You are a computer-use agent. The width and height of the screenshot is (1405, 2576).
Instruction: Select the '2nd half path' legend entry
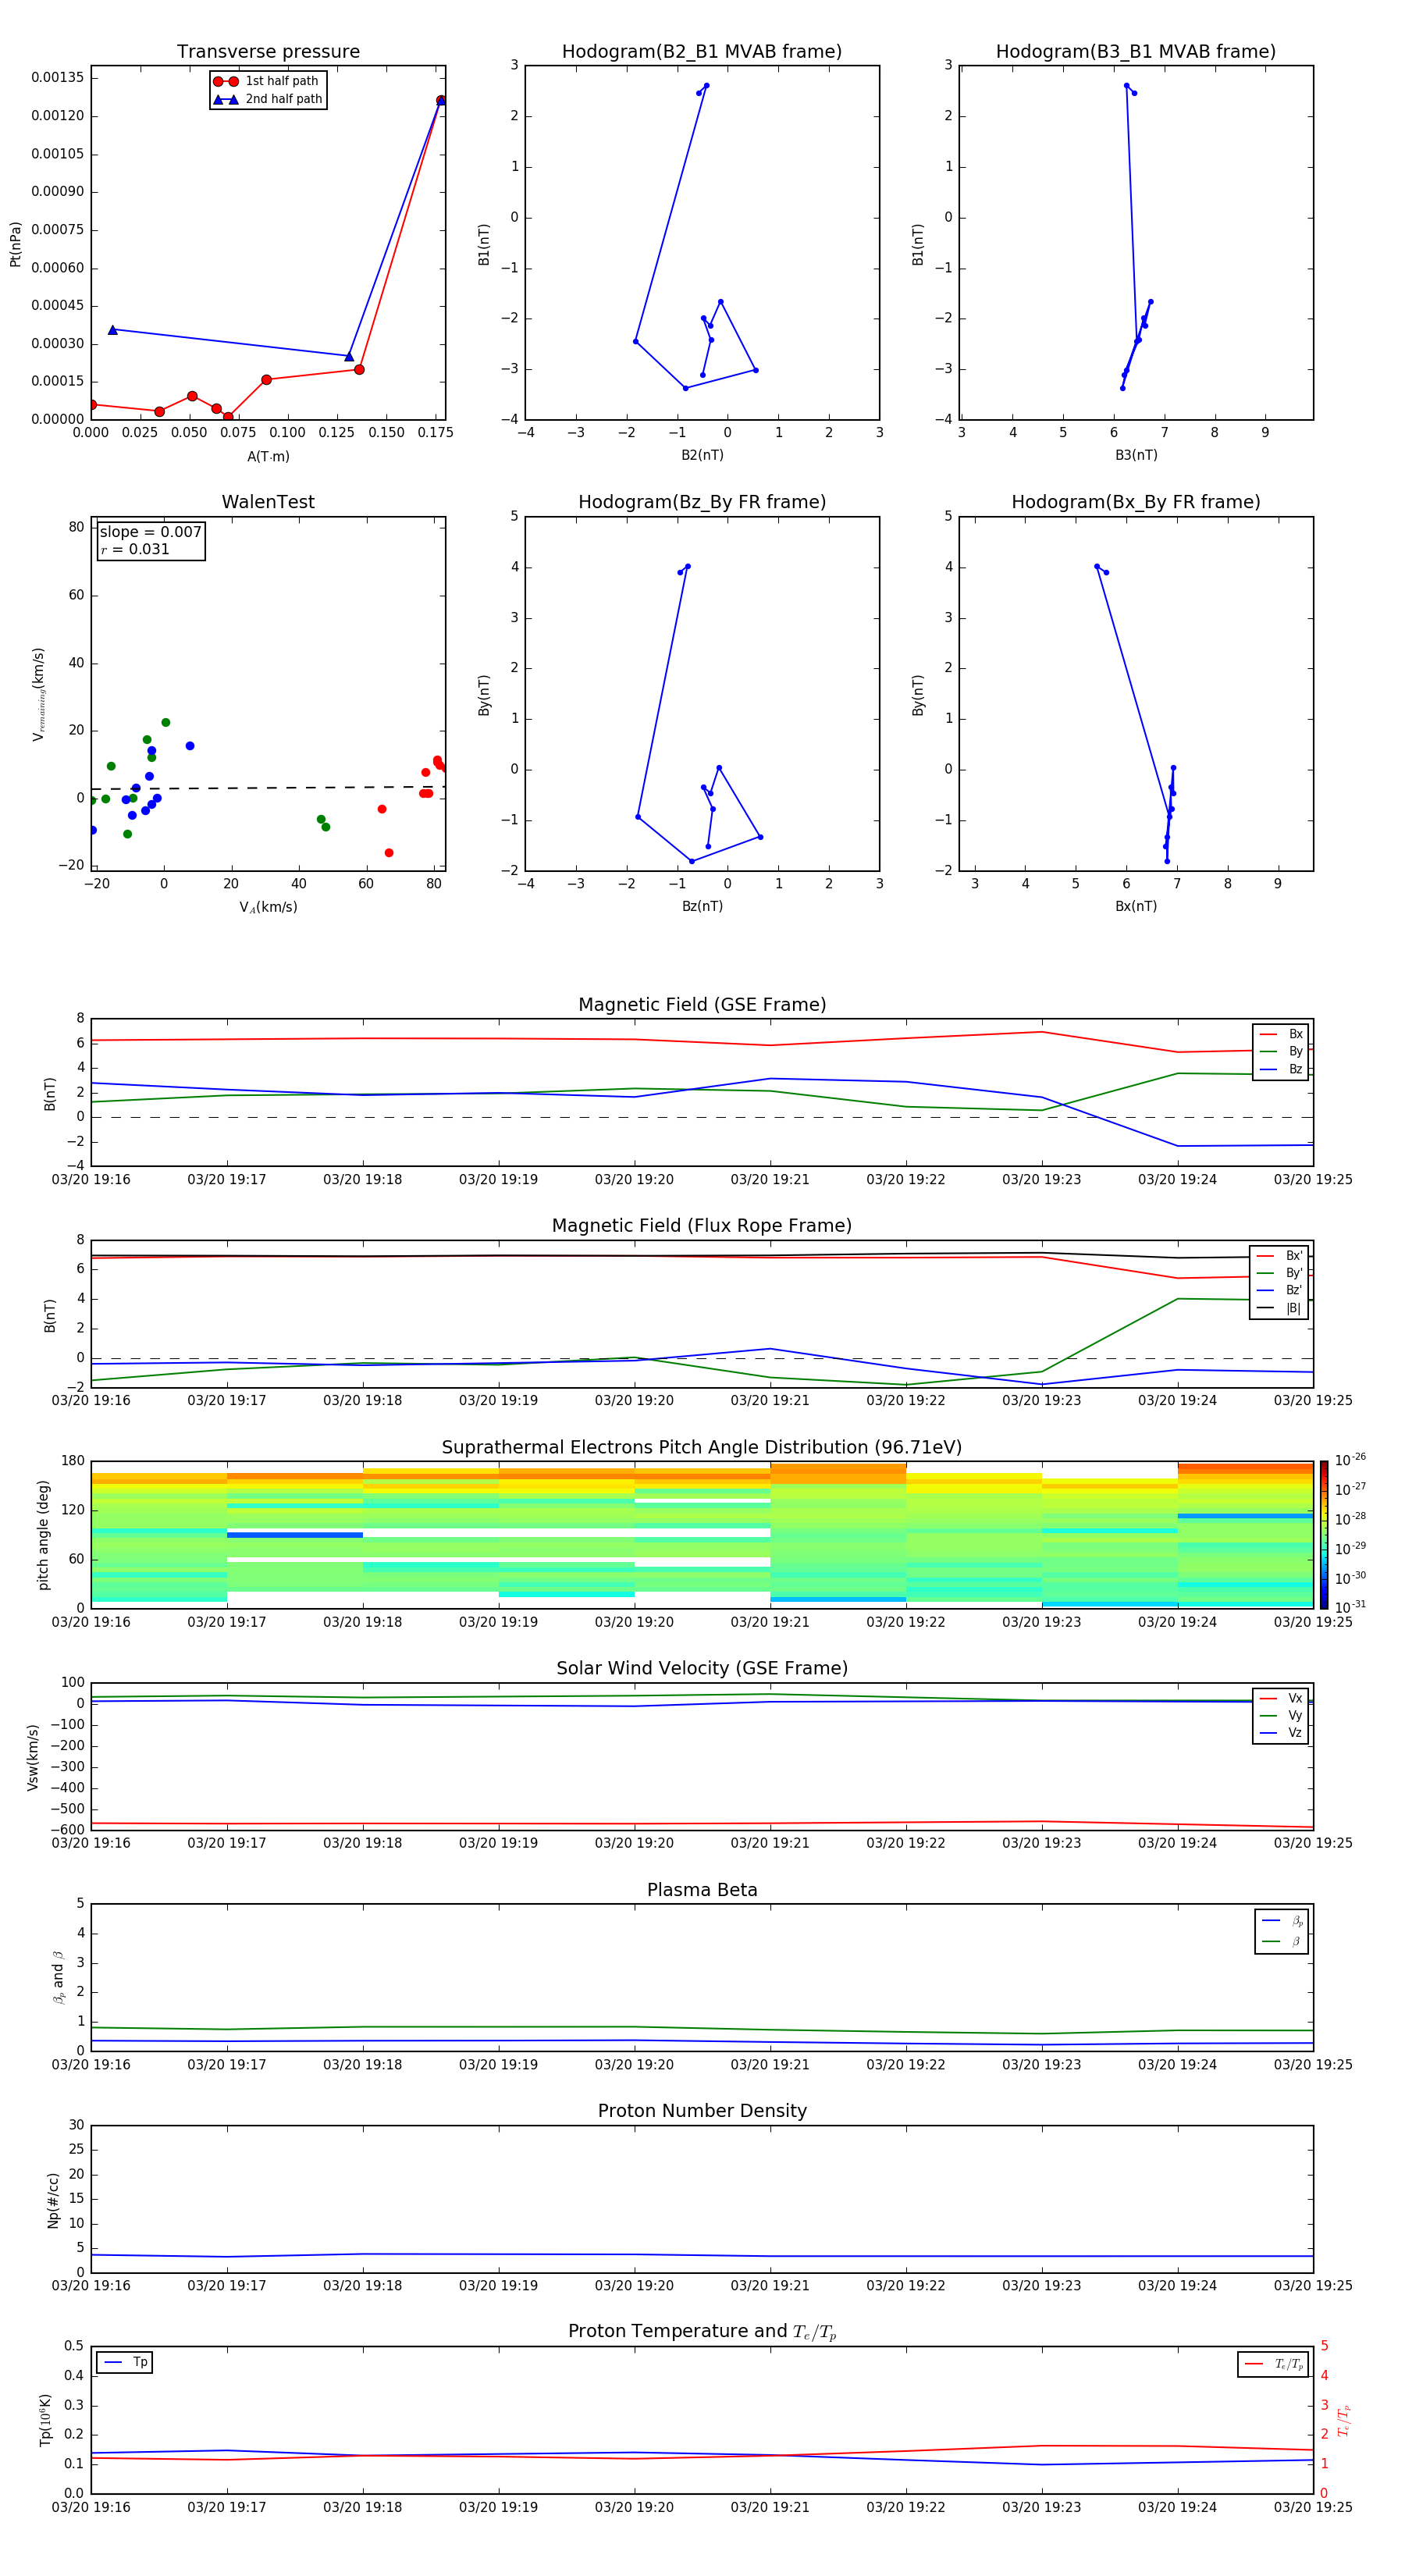click(267, 99)
